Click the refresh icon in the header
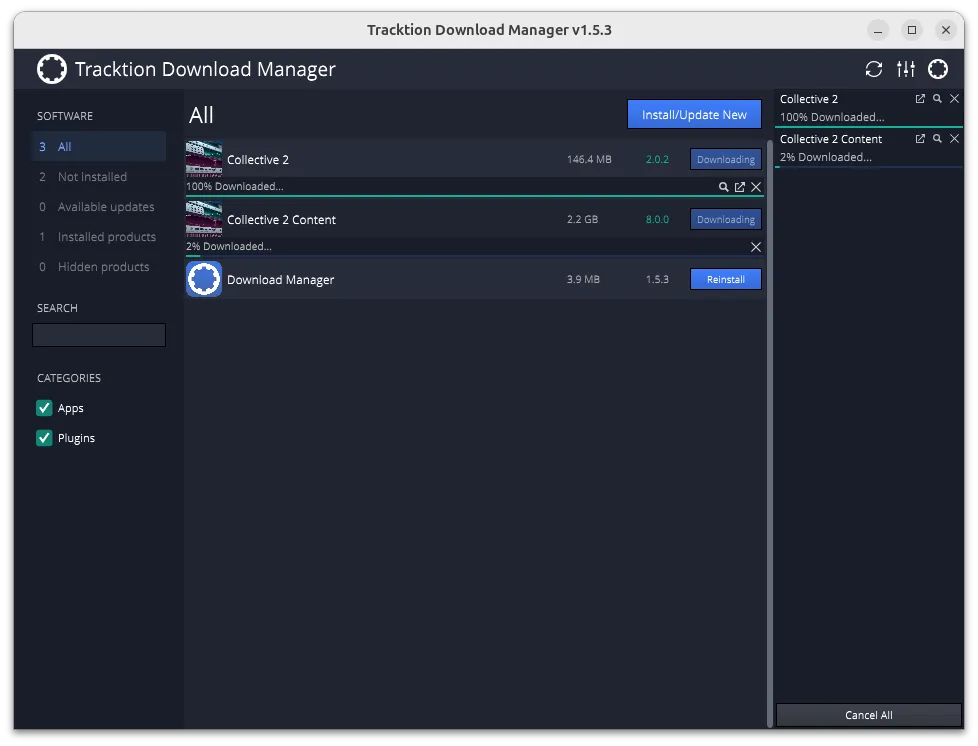 click(874, 69)
